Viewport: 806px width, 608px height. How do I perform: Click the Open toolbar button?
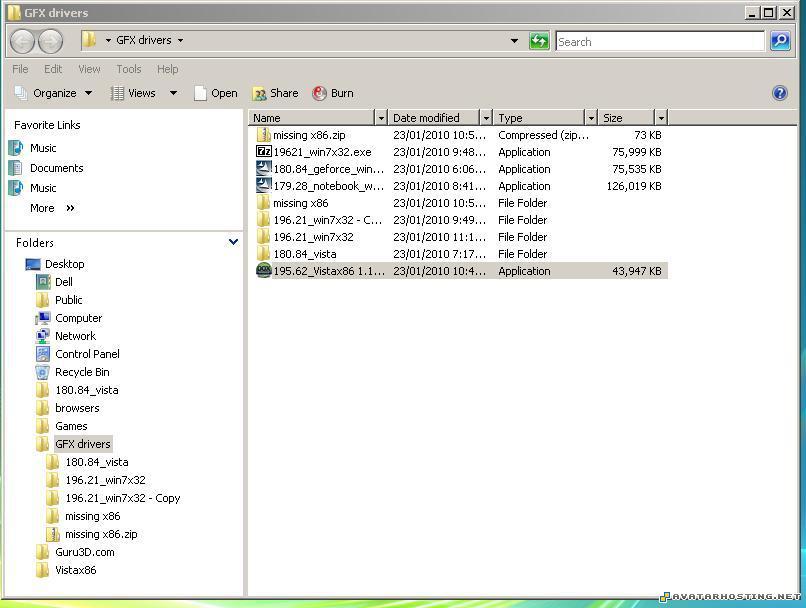215,93
